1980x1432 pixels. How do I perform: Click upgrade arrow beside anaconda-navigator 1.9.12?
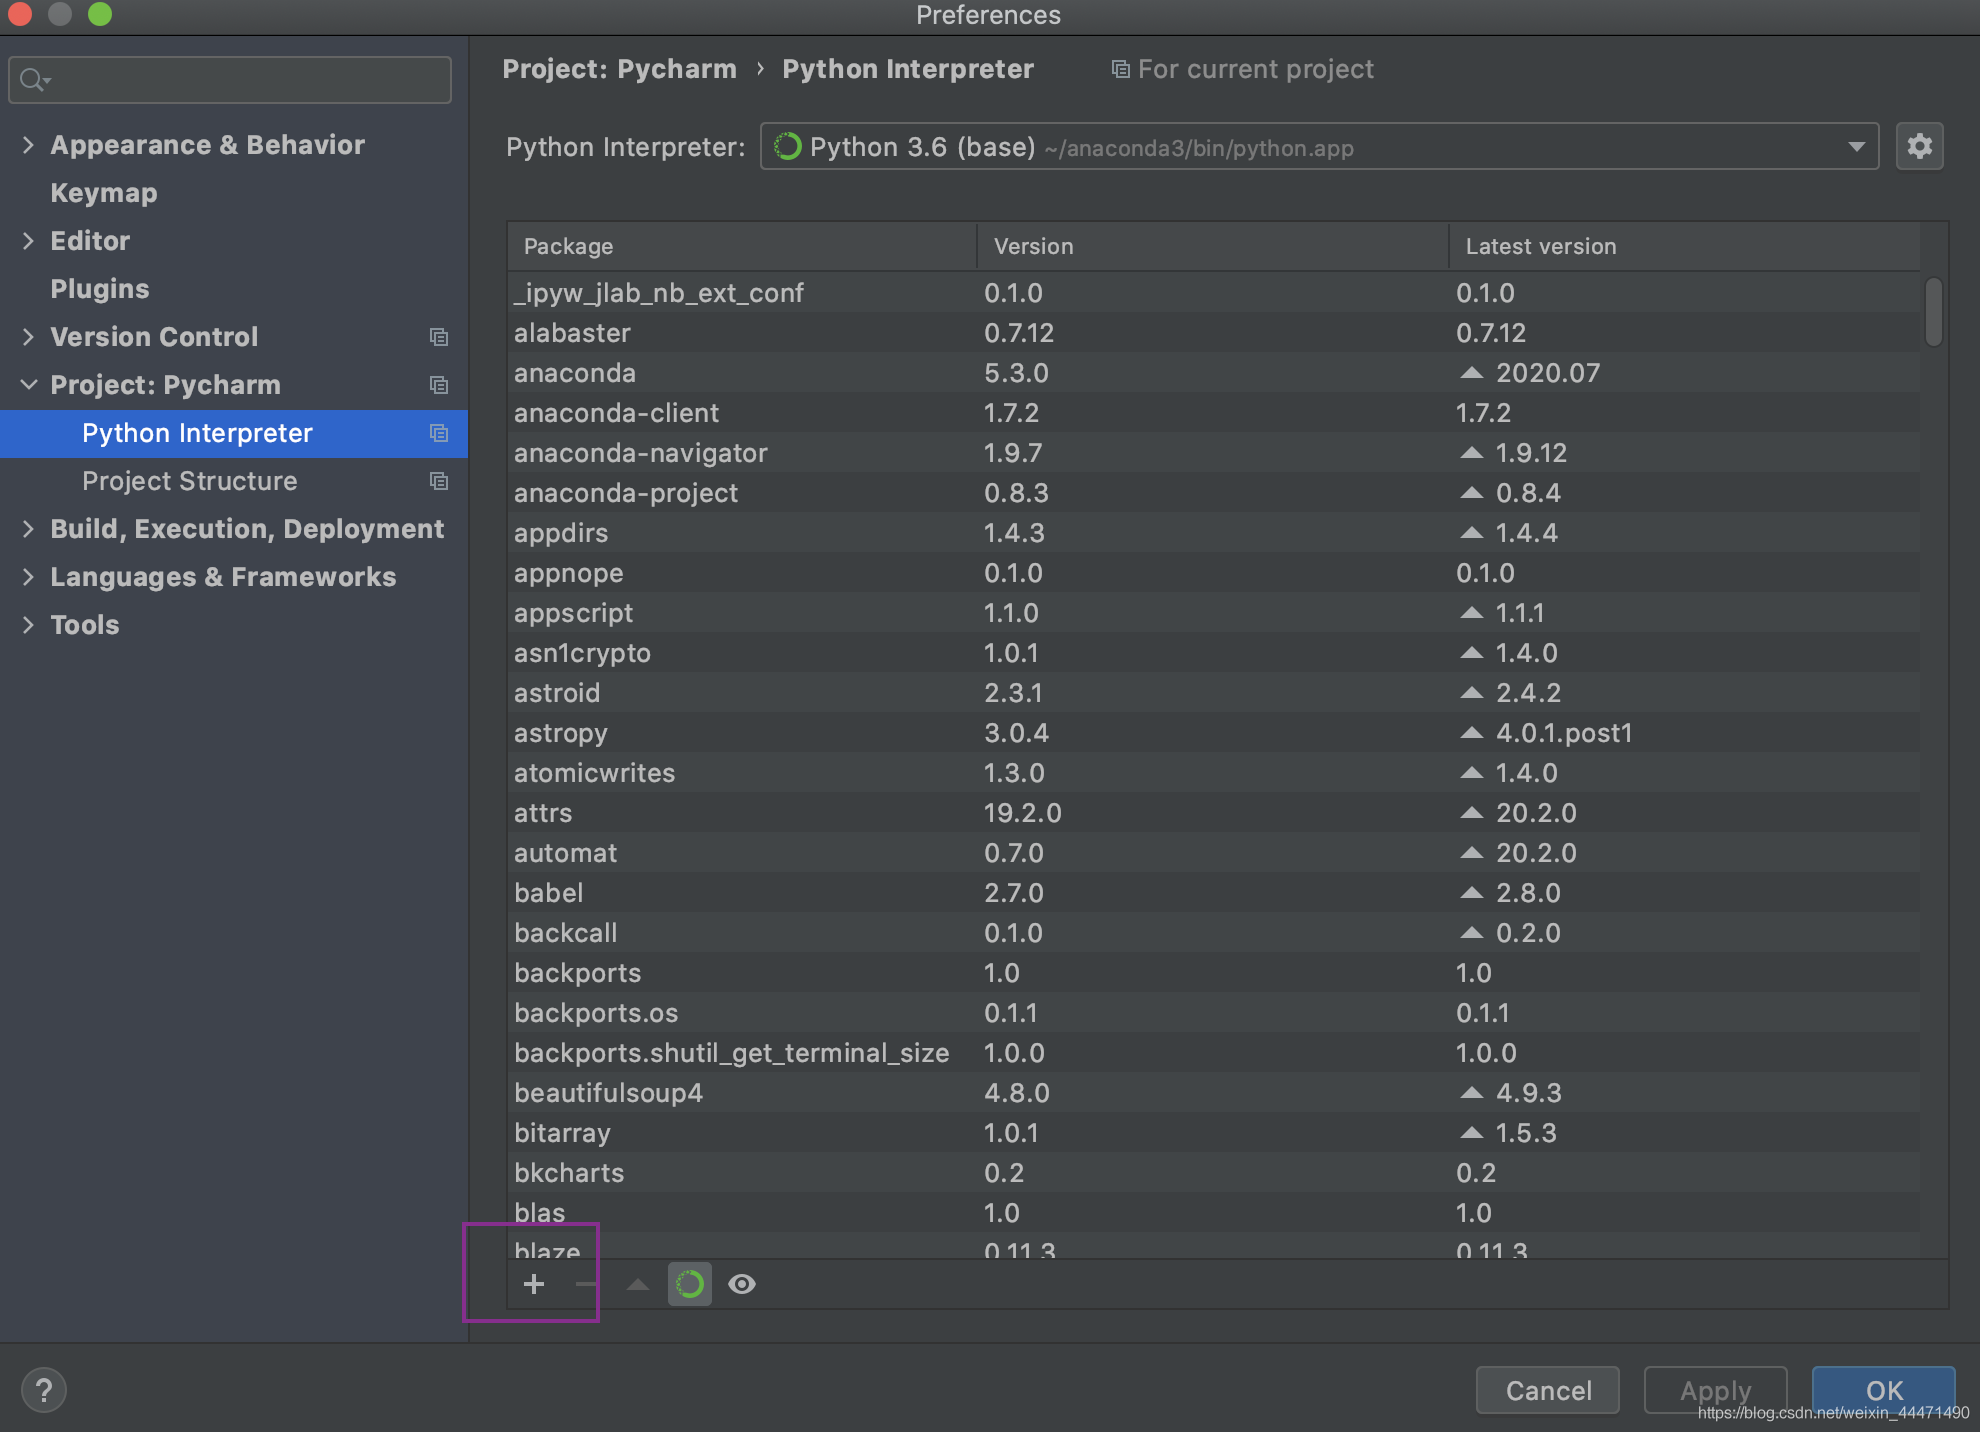[1471, 453]
